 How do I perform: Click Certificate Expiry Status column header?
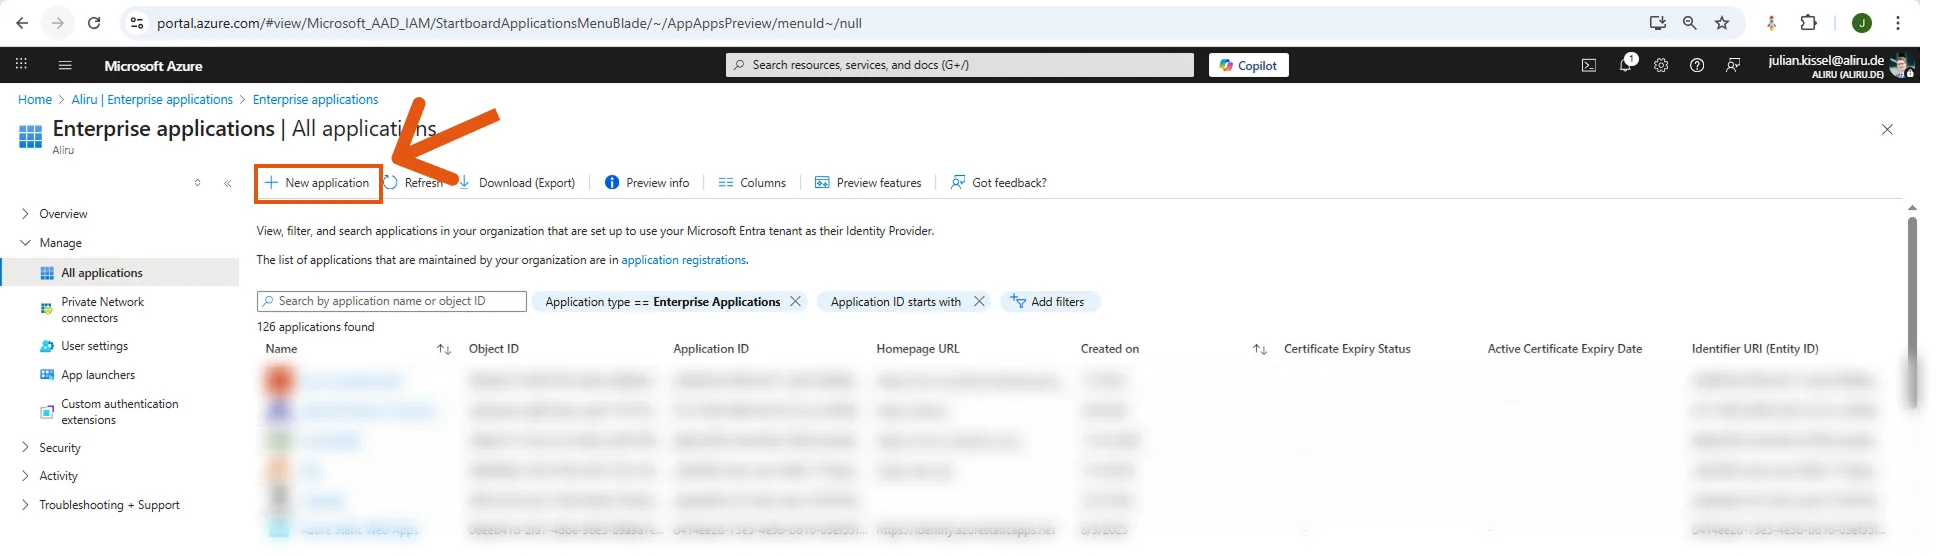(x=1347, y=349)
